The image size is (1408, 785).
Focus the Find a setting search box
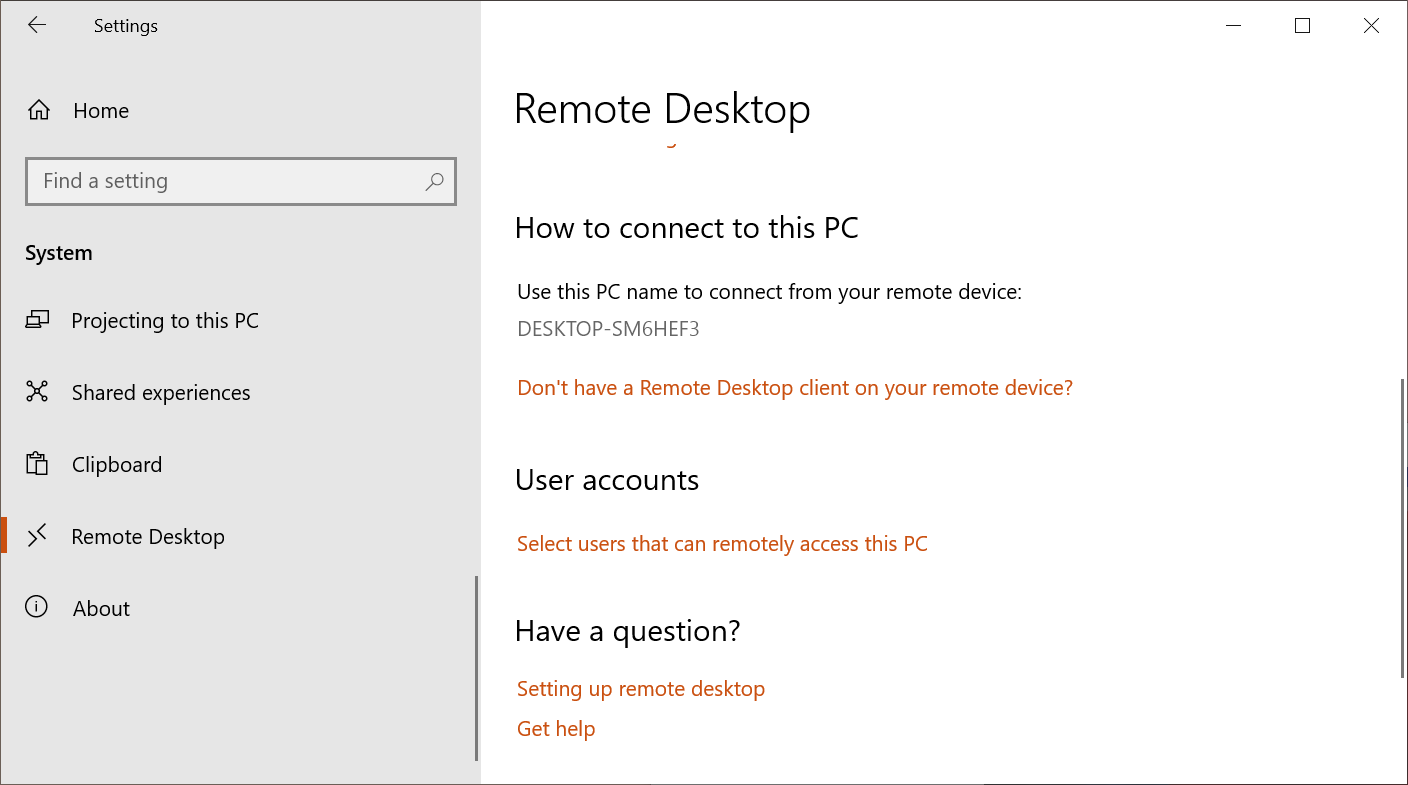228,181
